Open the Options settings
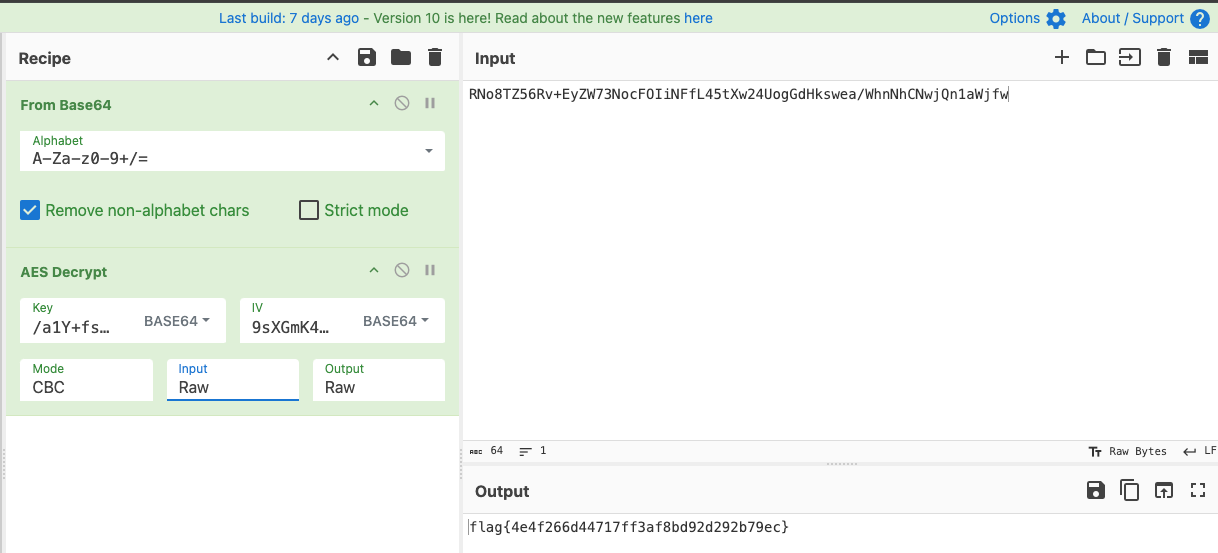Screen dimensions: 1218x553 pyautogui.click(x=1027, y=18)
